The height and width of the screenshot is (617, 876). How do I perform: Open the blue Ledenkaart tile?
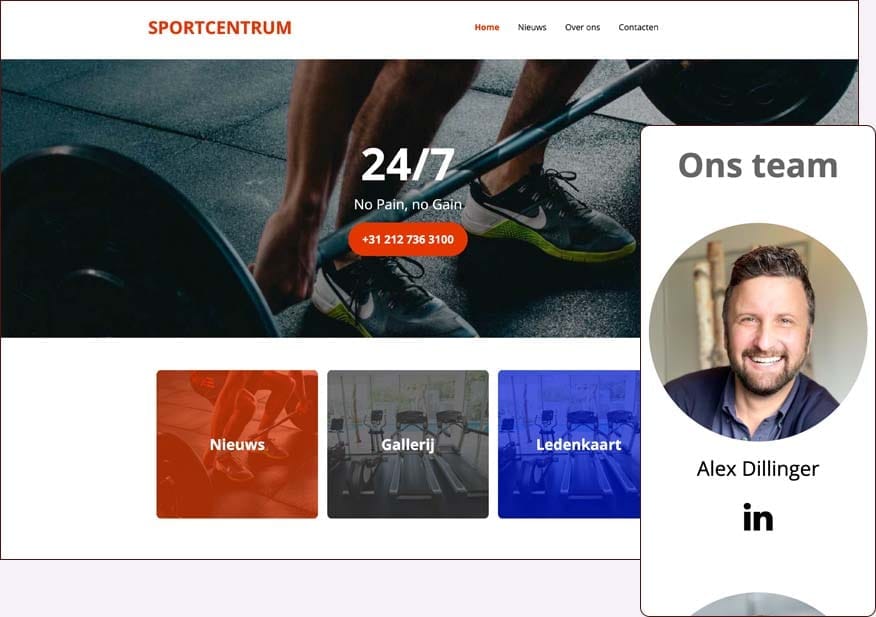click(x=569, y=444)
